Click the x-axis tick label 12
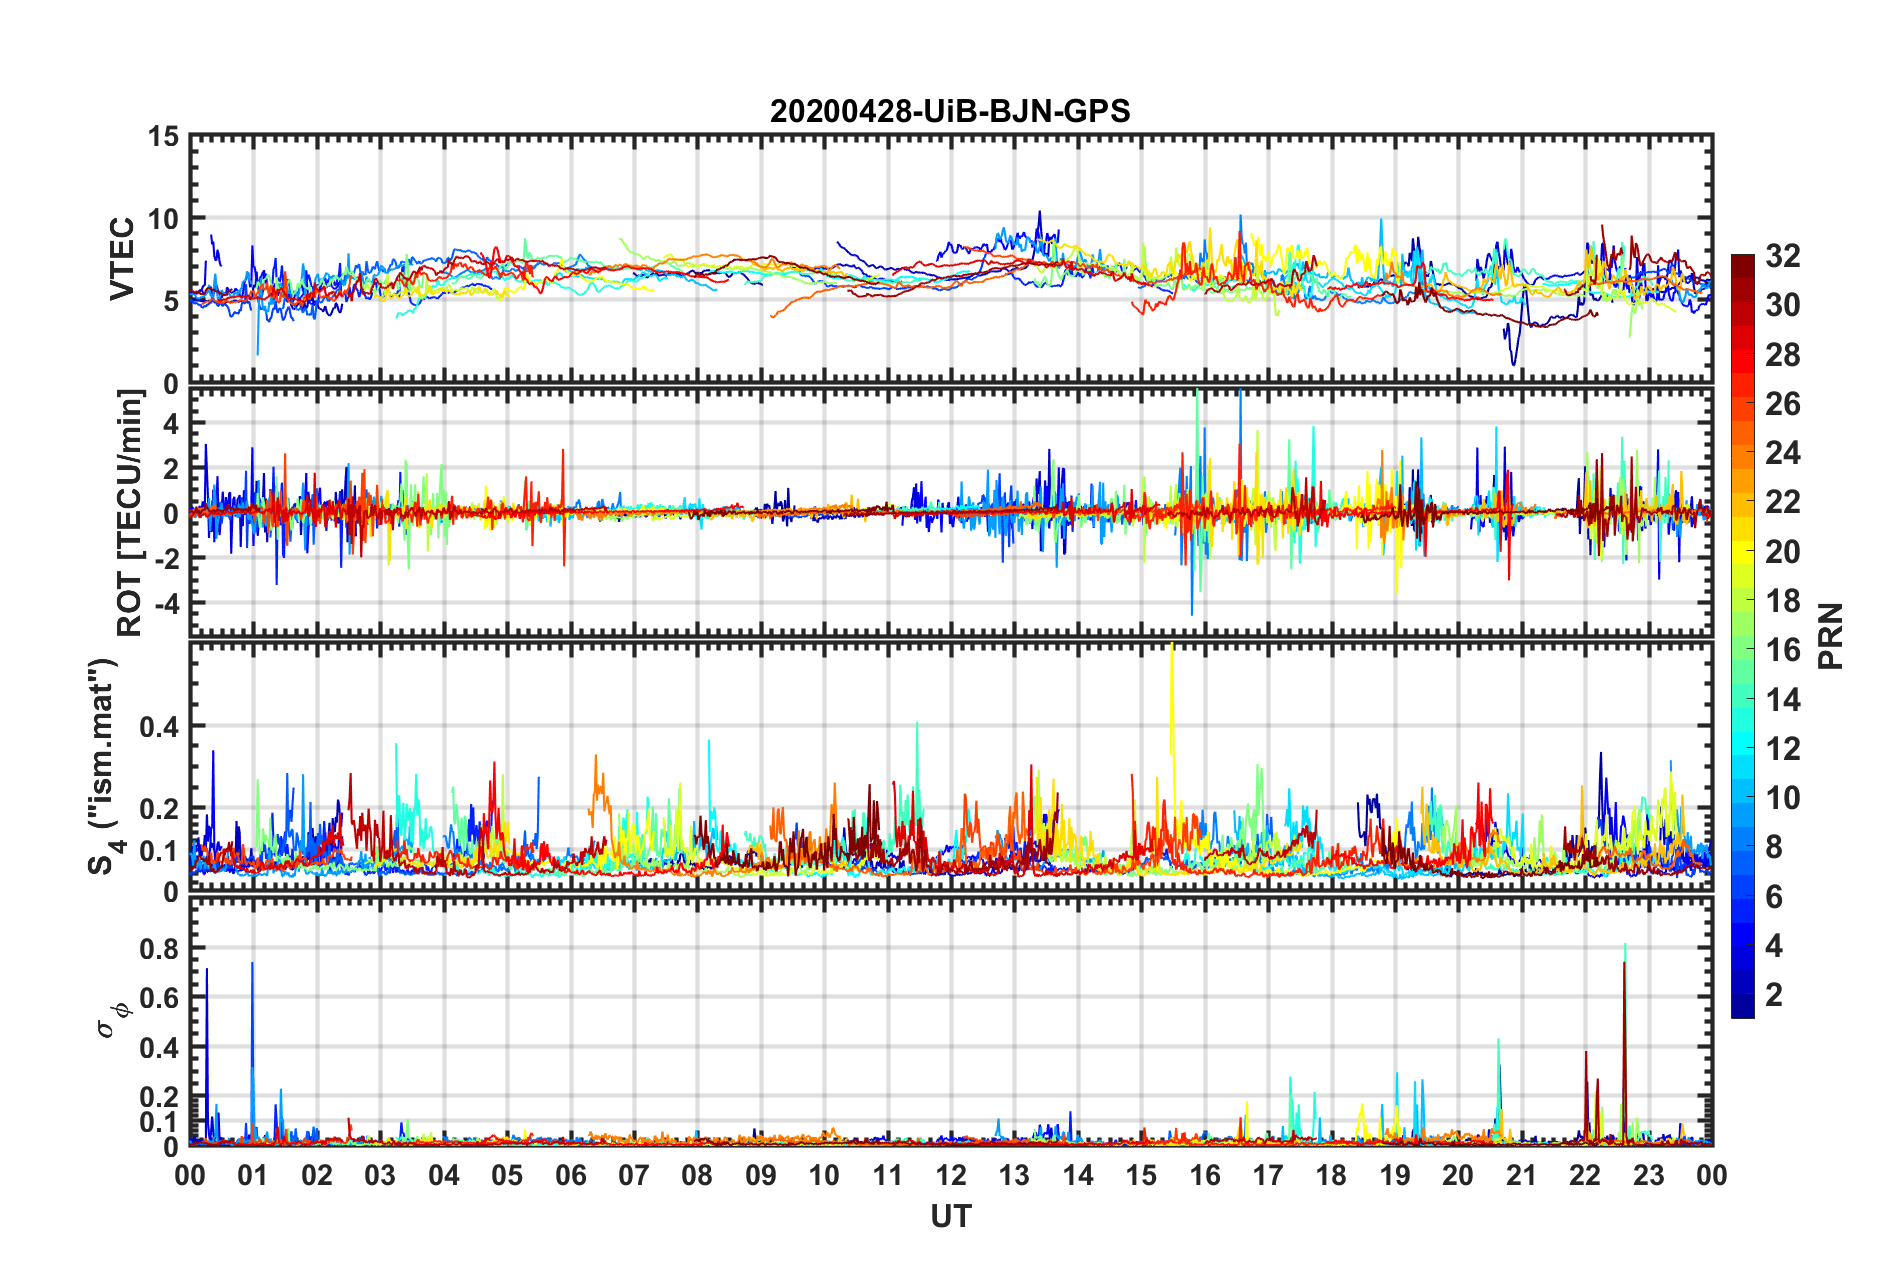The image size is (1902, 1272). (x=950, y=1175)
